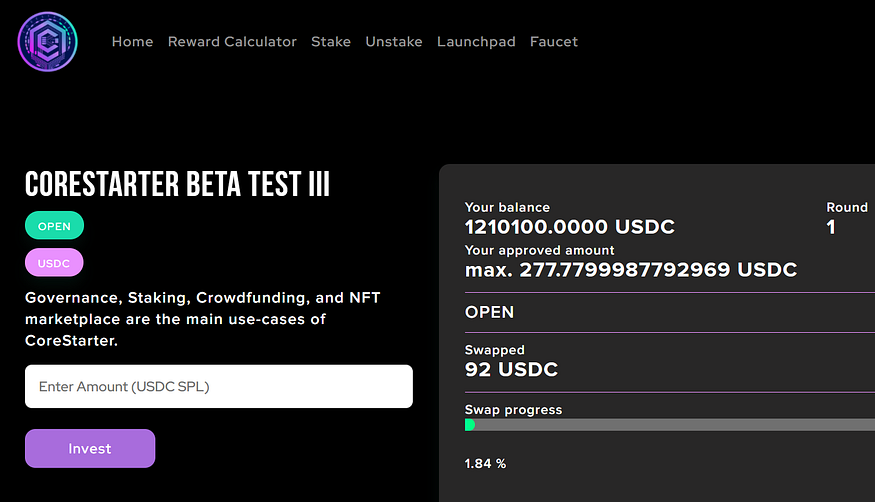The image size is (875, 502).
Task: Click the max approved amount value
Action: pos(631,270)
